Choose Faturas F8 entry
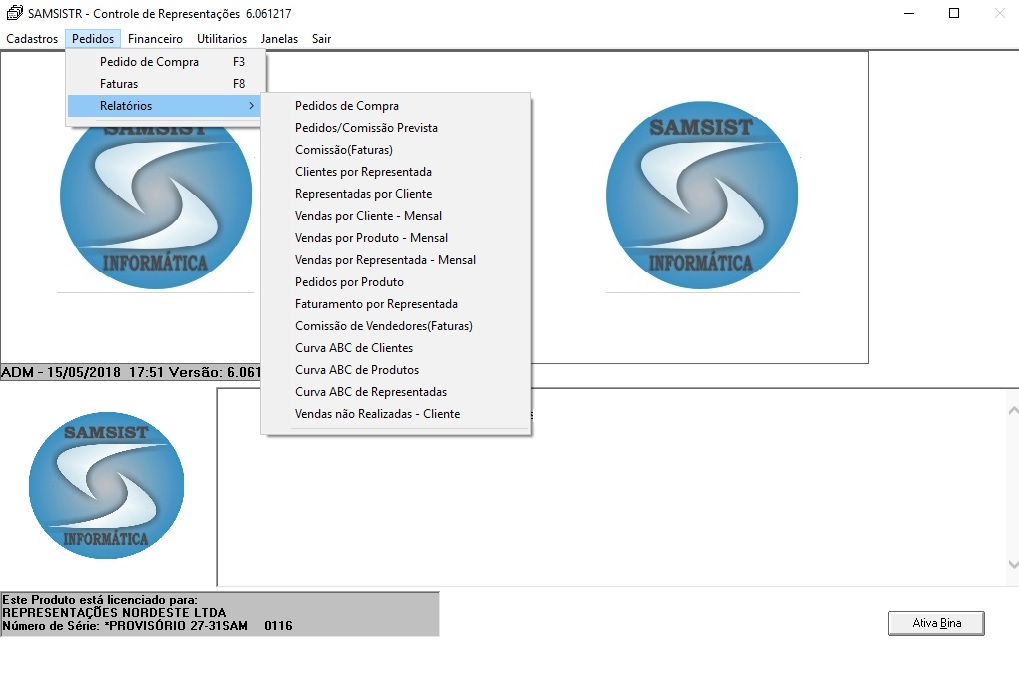 click(166, 84)
